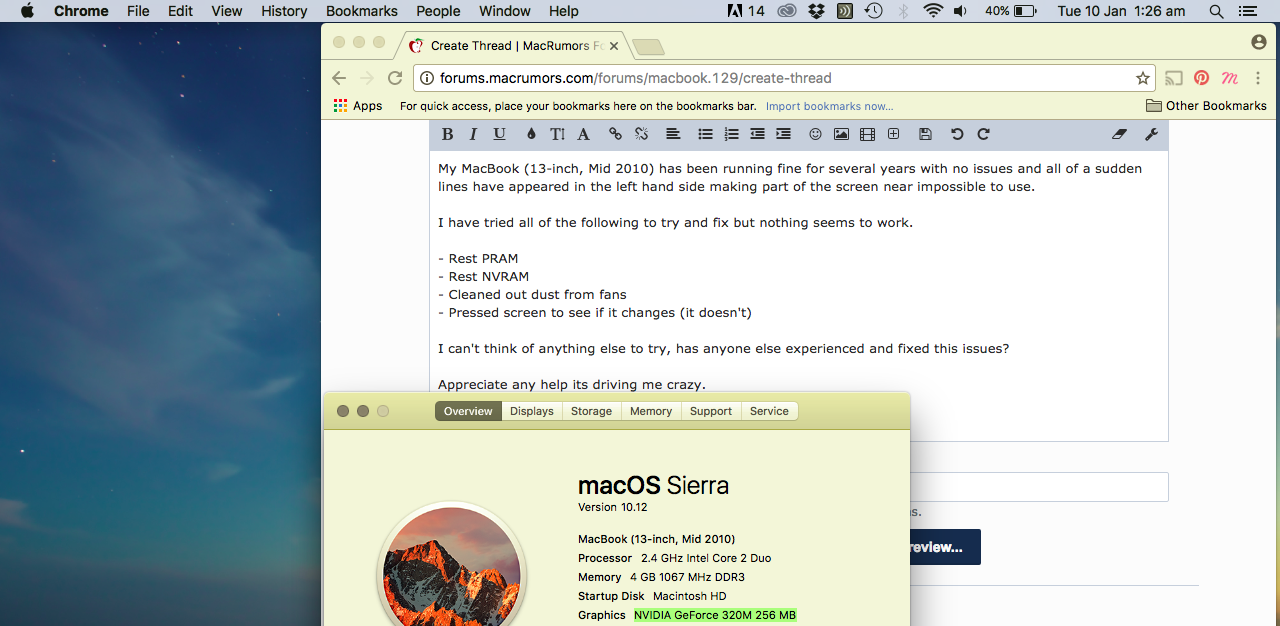This screenshot has width=1280, height=626.
Task: Open the pink M extension icon
Action: click(x=1230, y=78)
